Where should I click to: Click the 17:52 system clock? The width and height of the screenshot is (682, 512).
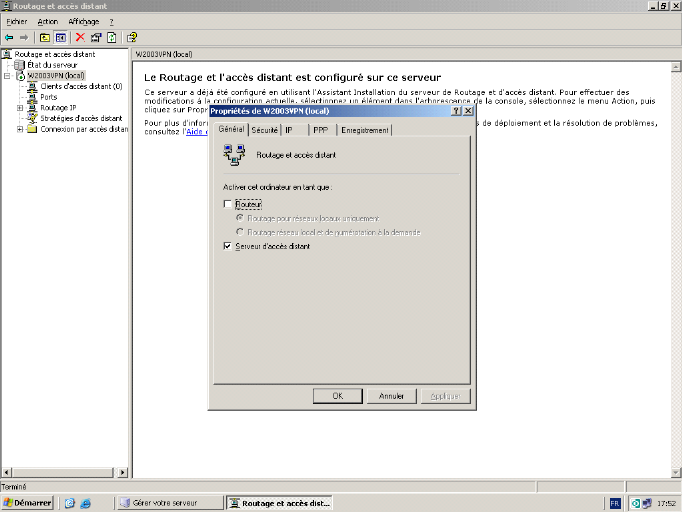coord(666,503)
